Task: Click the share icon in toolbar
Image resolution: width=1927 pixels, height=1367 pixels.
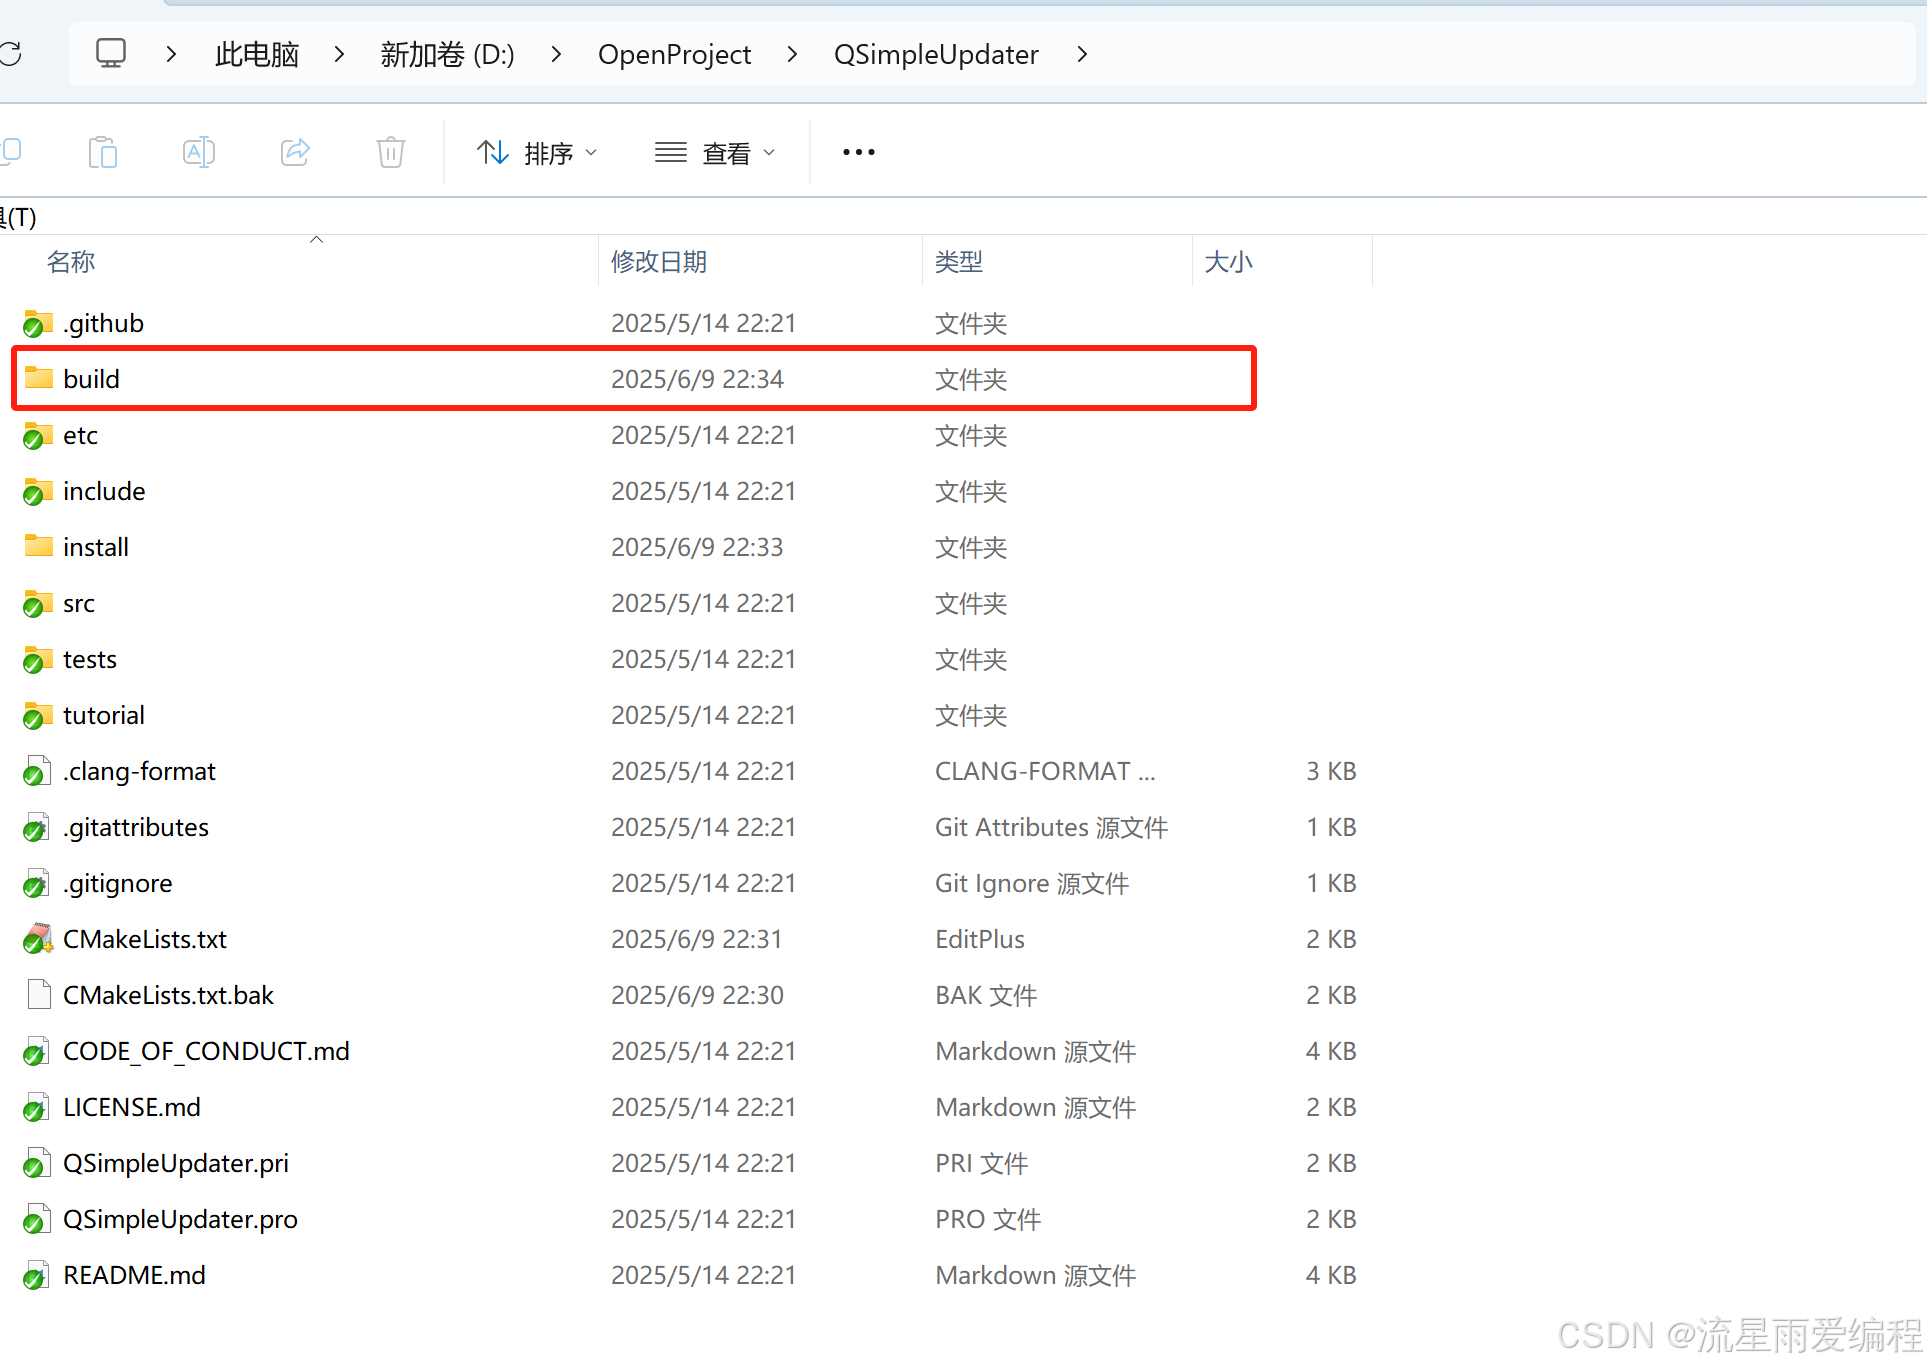Action: pos(295,152)
